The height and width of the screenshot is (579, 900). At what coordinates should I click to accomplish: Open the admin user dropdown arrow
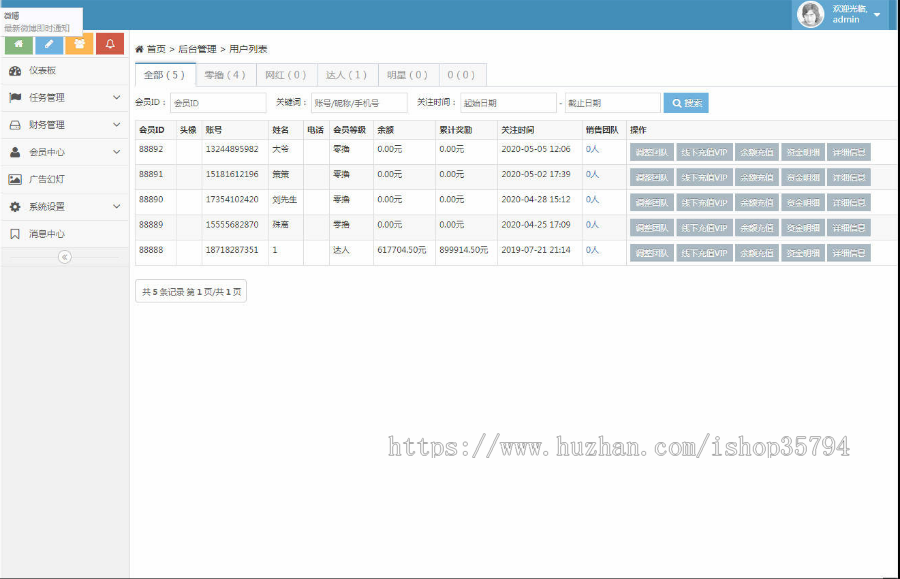click(x=877, y=15)
